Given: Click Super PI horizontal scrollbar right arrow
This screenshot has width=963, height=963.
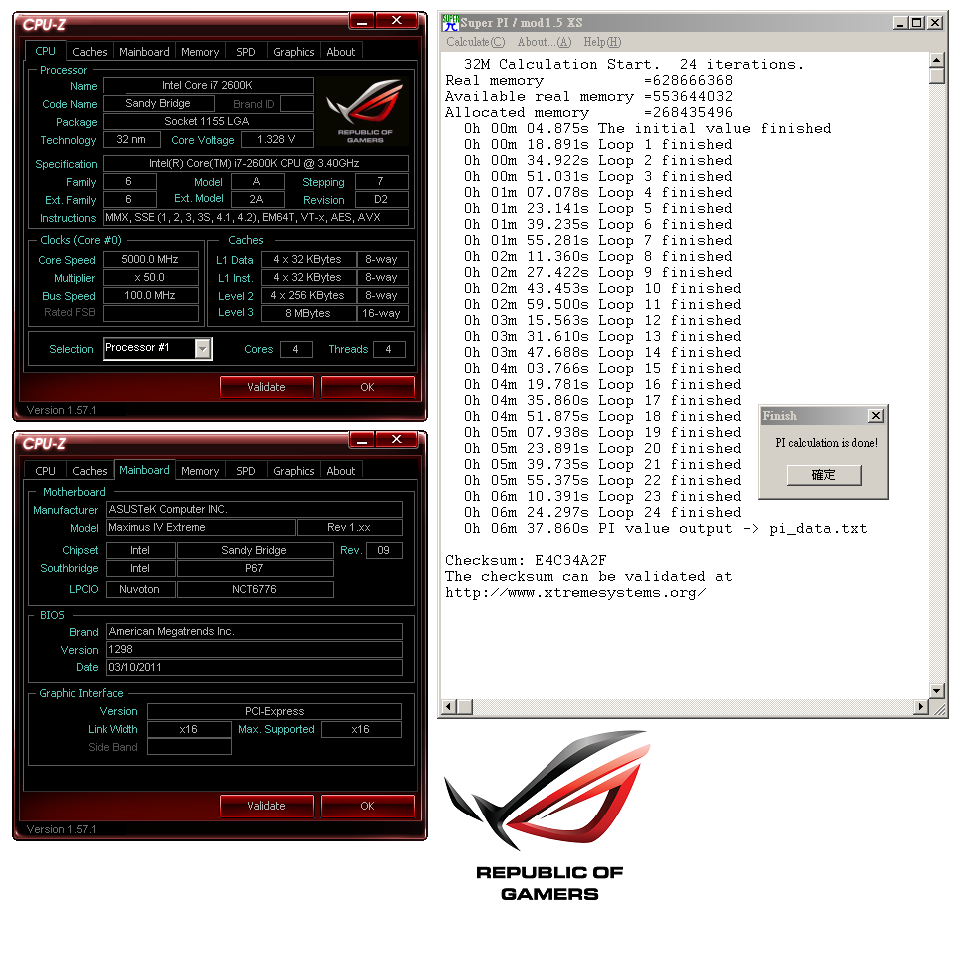Looking at the screenshot, I should click(x=921, y=707).
